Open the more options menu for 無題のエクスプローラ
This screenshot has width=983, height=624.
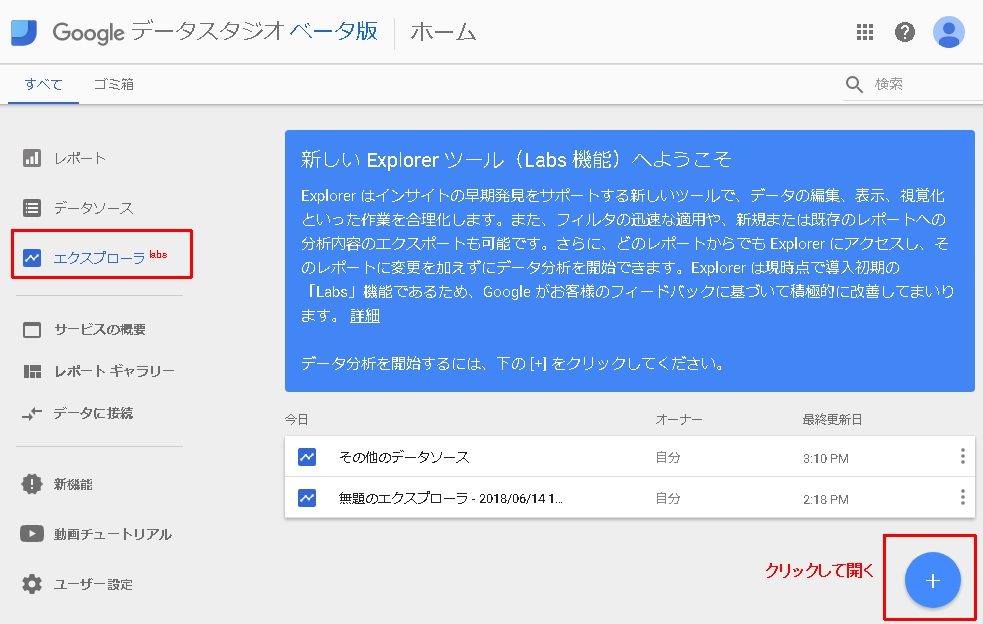tap(962, 498)
